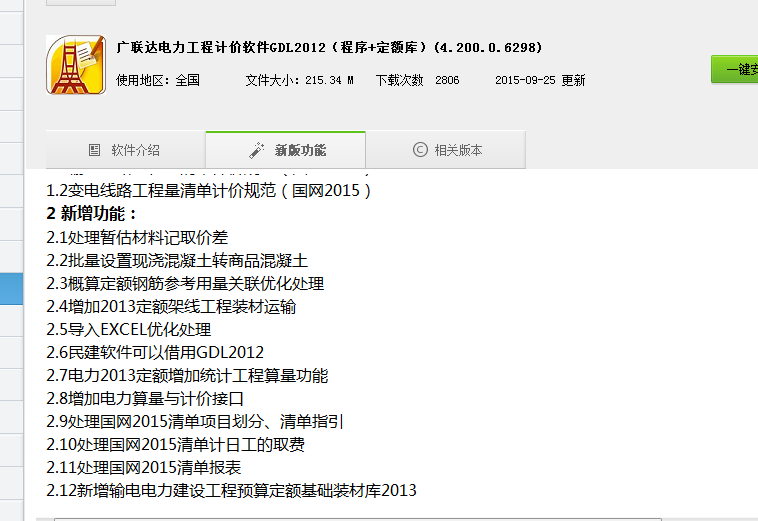Click the 使用地区: 全国 label
Screen dimensions: 758x521
[x=158, y=80]
